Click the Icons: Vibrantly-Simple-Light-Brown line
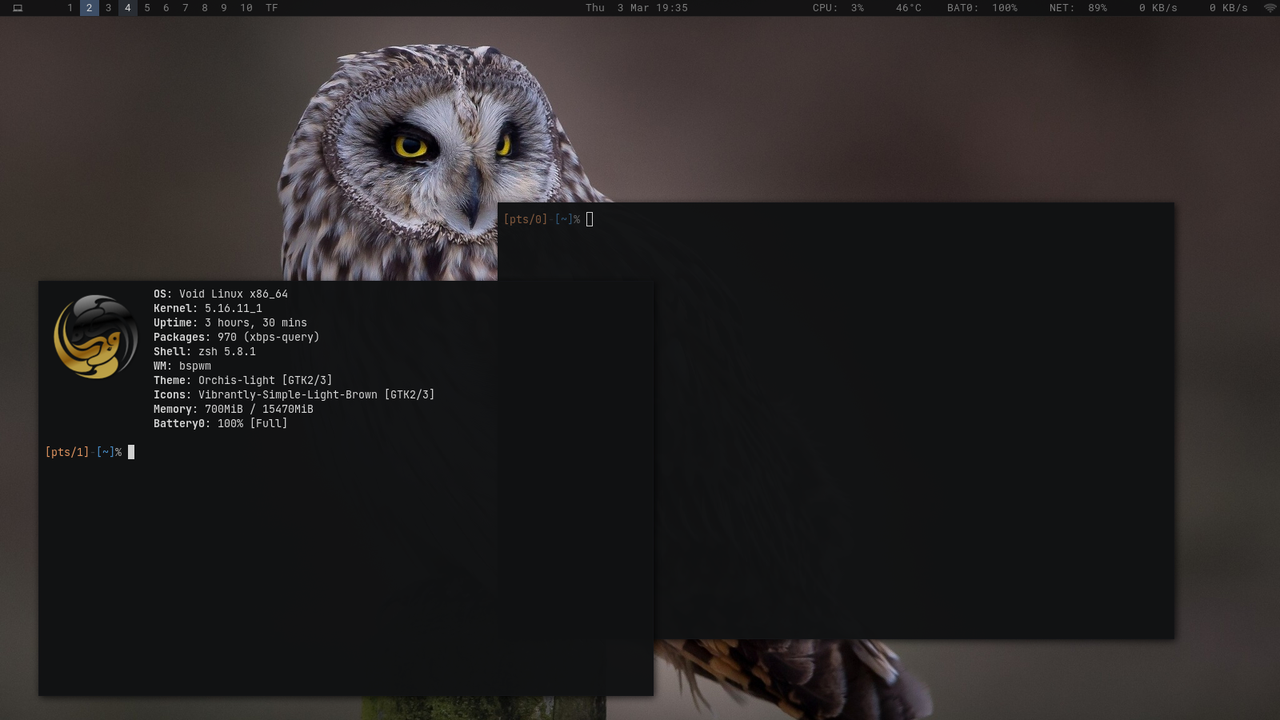Image resolution: width=1280 pixels, height=720 pixels. [x=294, y=395]
